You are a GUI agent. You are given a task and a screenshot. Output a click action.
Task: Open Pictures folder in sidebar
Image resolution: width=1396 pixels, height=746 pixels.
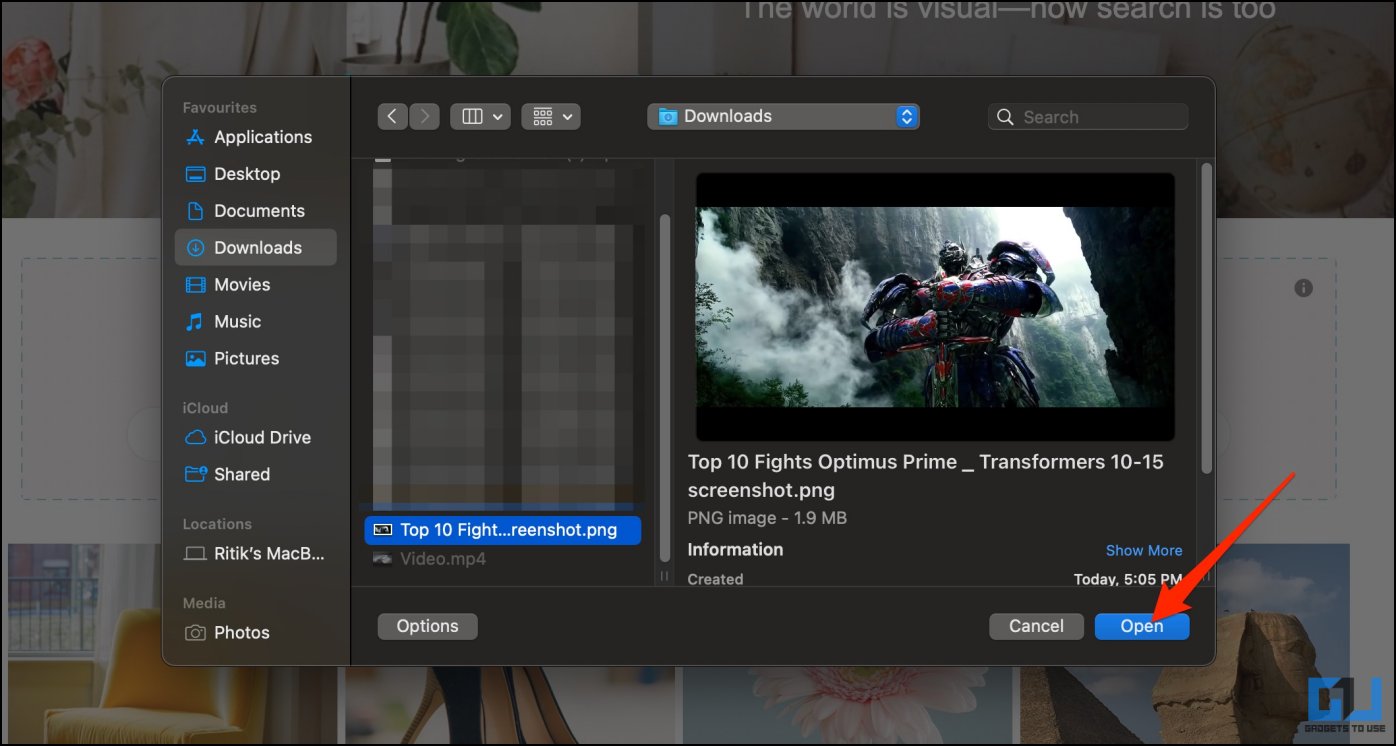pyautogui.click(x=255, y=358)
